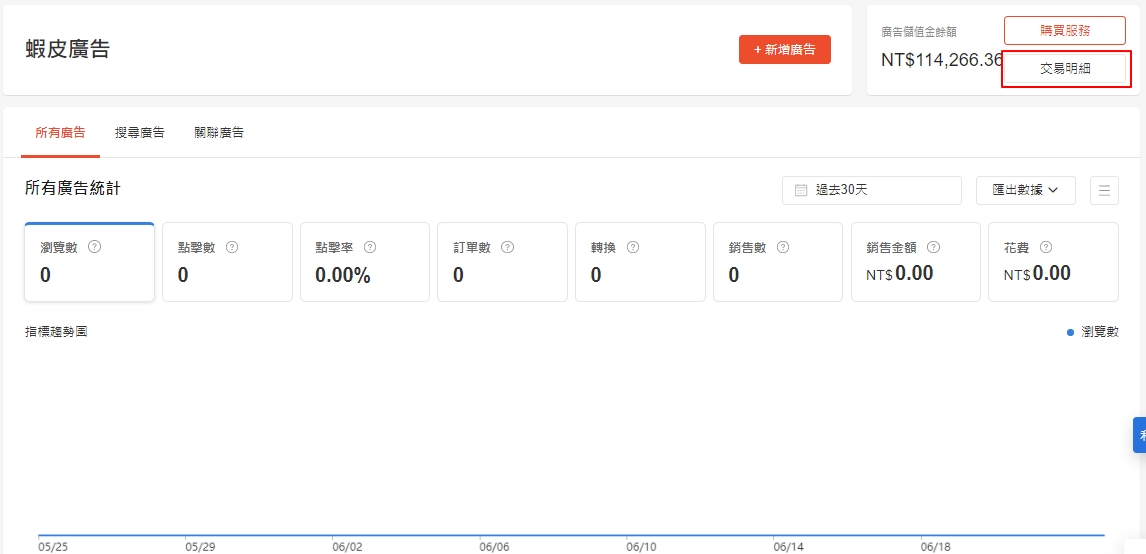Screen dimensions: 1146x554
Task: Open 購買服務 to buy ad credit
Action: [x=1064, y=31]
